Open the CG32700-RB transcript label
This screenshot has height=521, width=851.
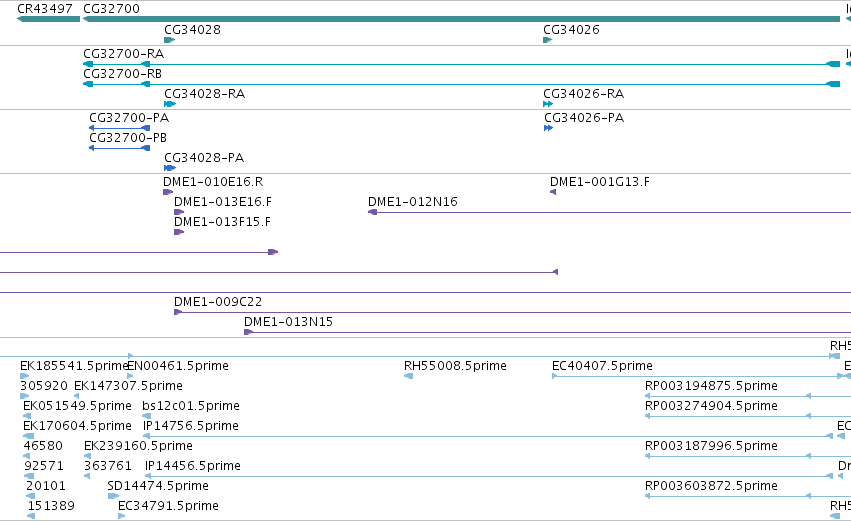pos(122,74)
